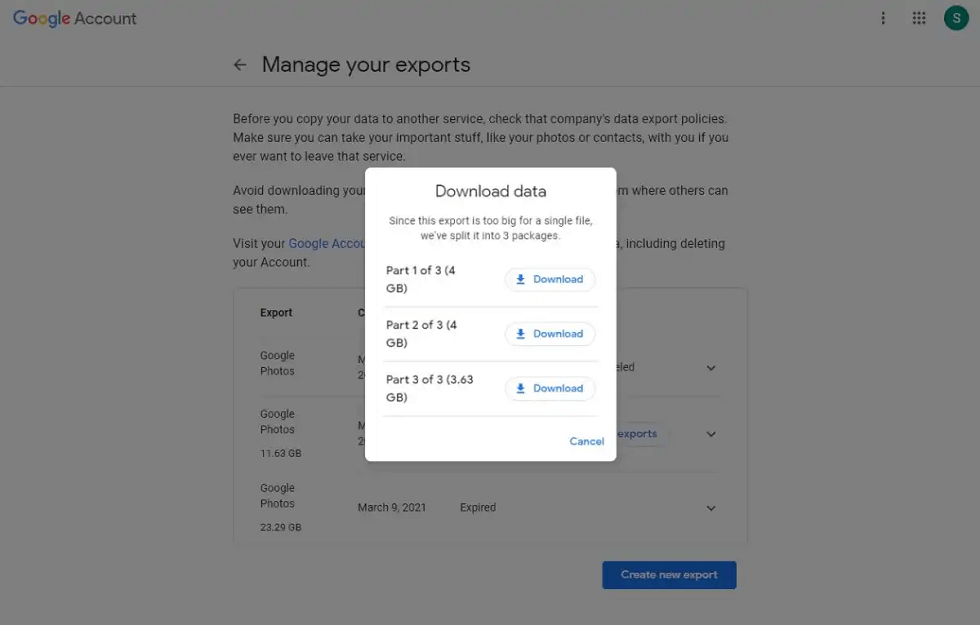Open your account profile avatar
Screen dimensions: 980x625
(x=956, y=18)
